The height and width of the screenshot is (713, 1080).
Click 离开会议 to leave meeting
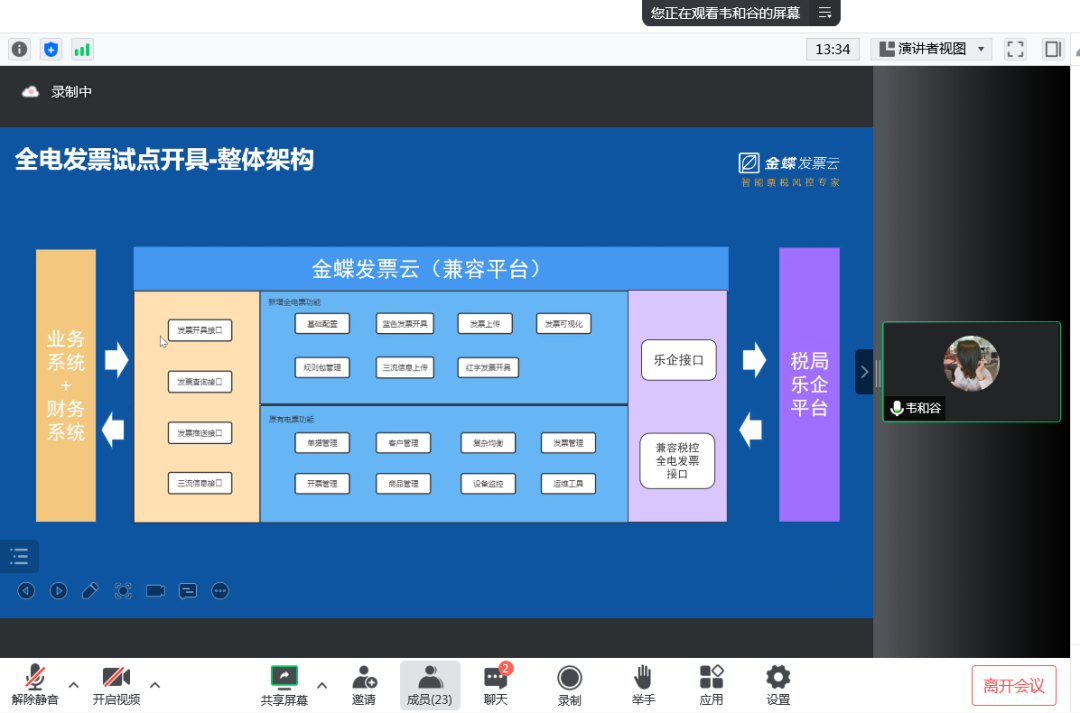[x=1014, y=685]
